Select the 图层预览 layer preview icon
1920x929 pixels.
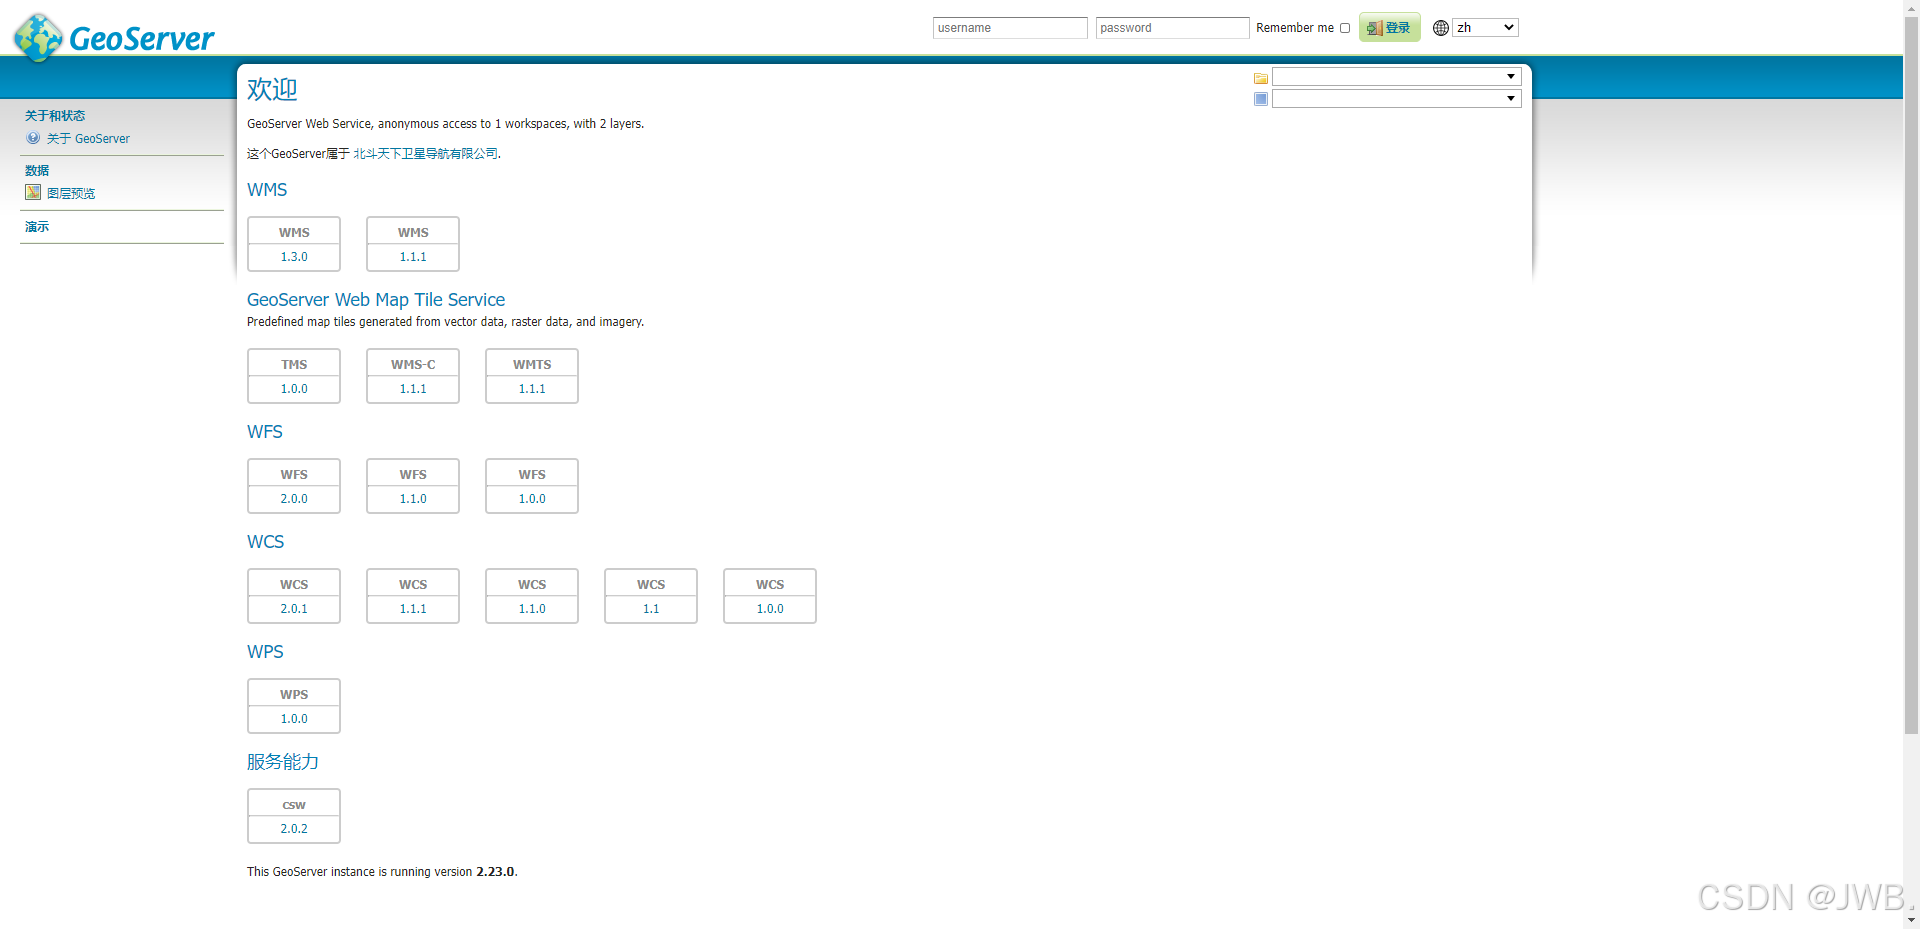(33, 192)
